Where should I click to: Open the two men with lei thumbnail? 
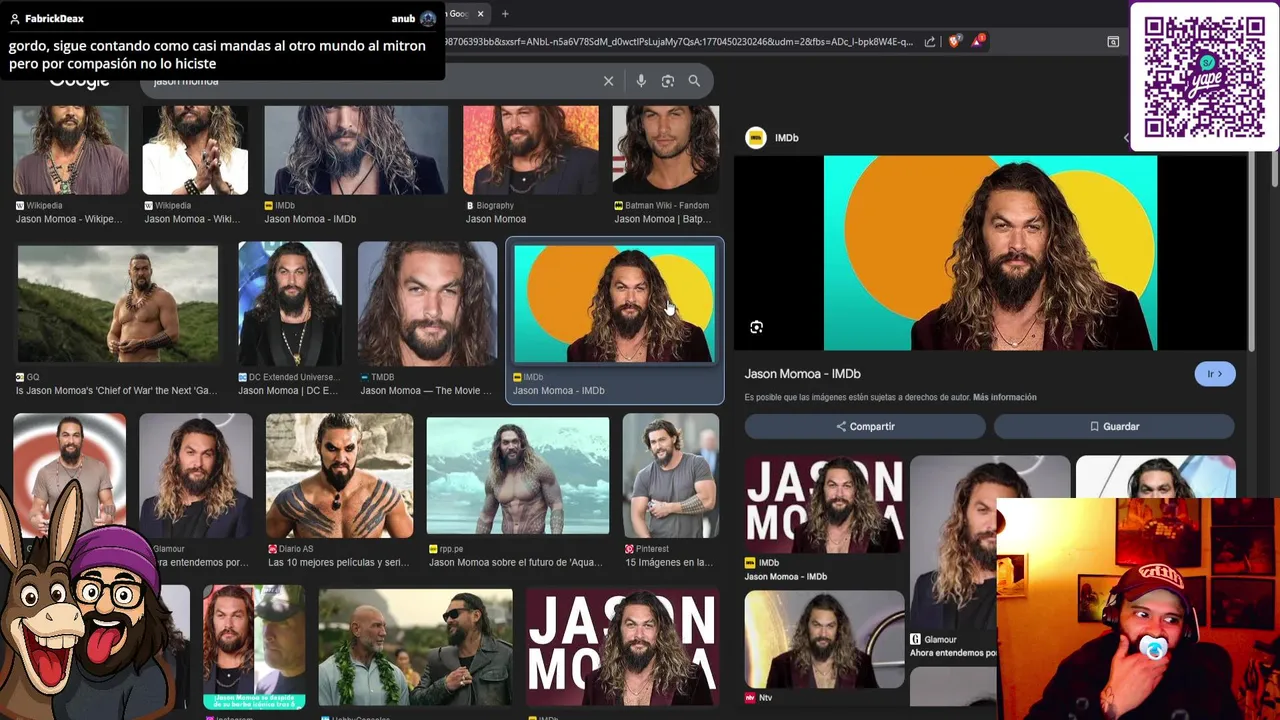tap(416, 648)
